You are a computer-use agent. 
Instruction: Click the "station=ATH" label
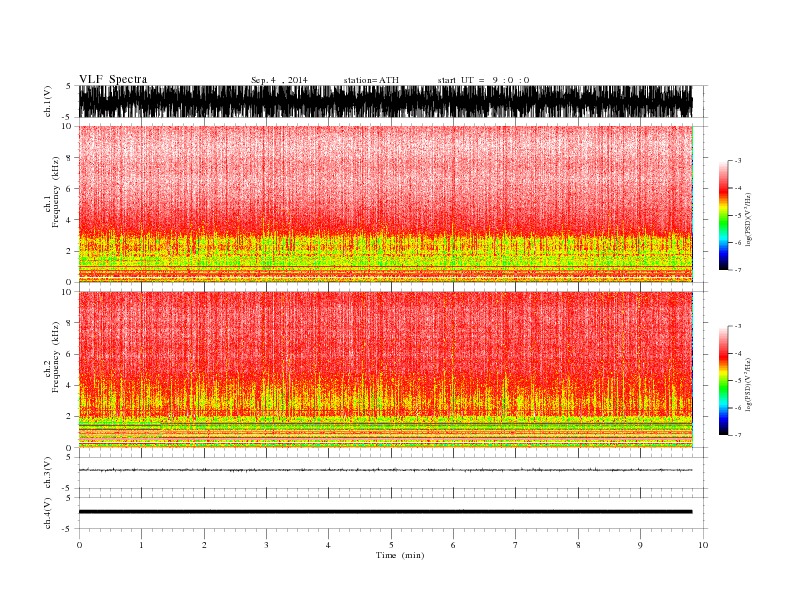coord(371,80)
